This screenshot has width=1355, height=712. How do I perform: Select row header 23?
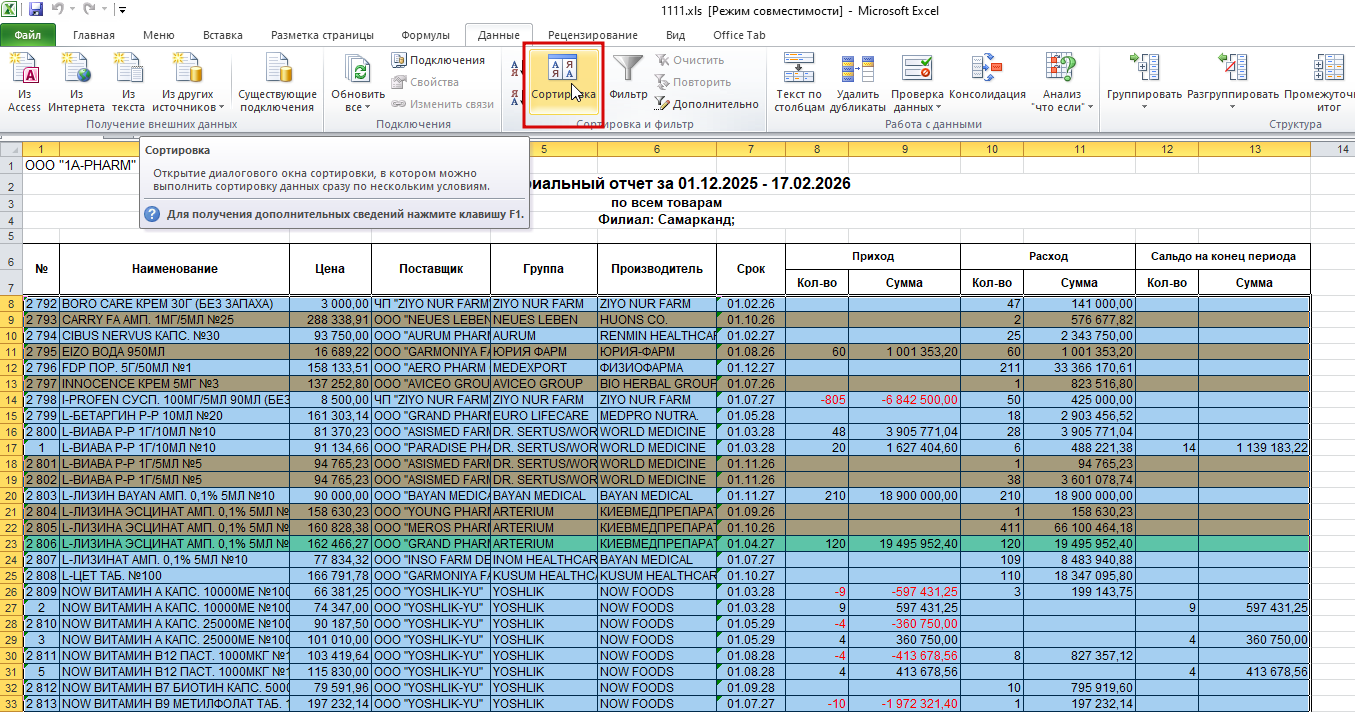click(11, 544)
